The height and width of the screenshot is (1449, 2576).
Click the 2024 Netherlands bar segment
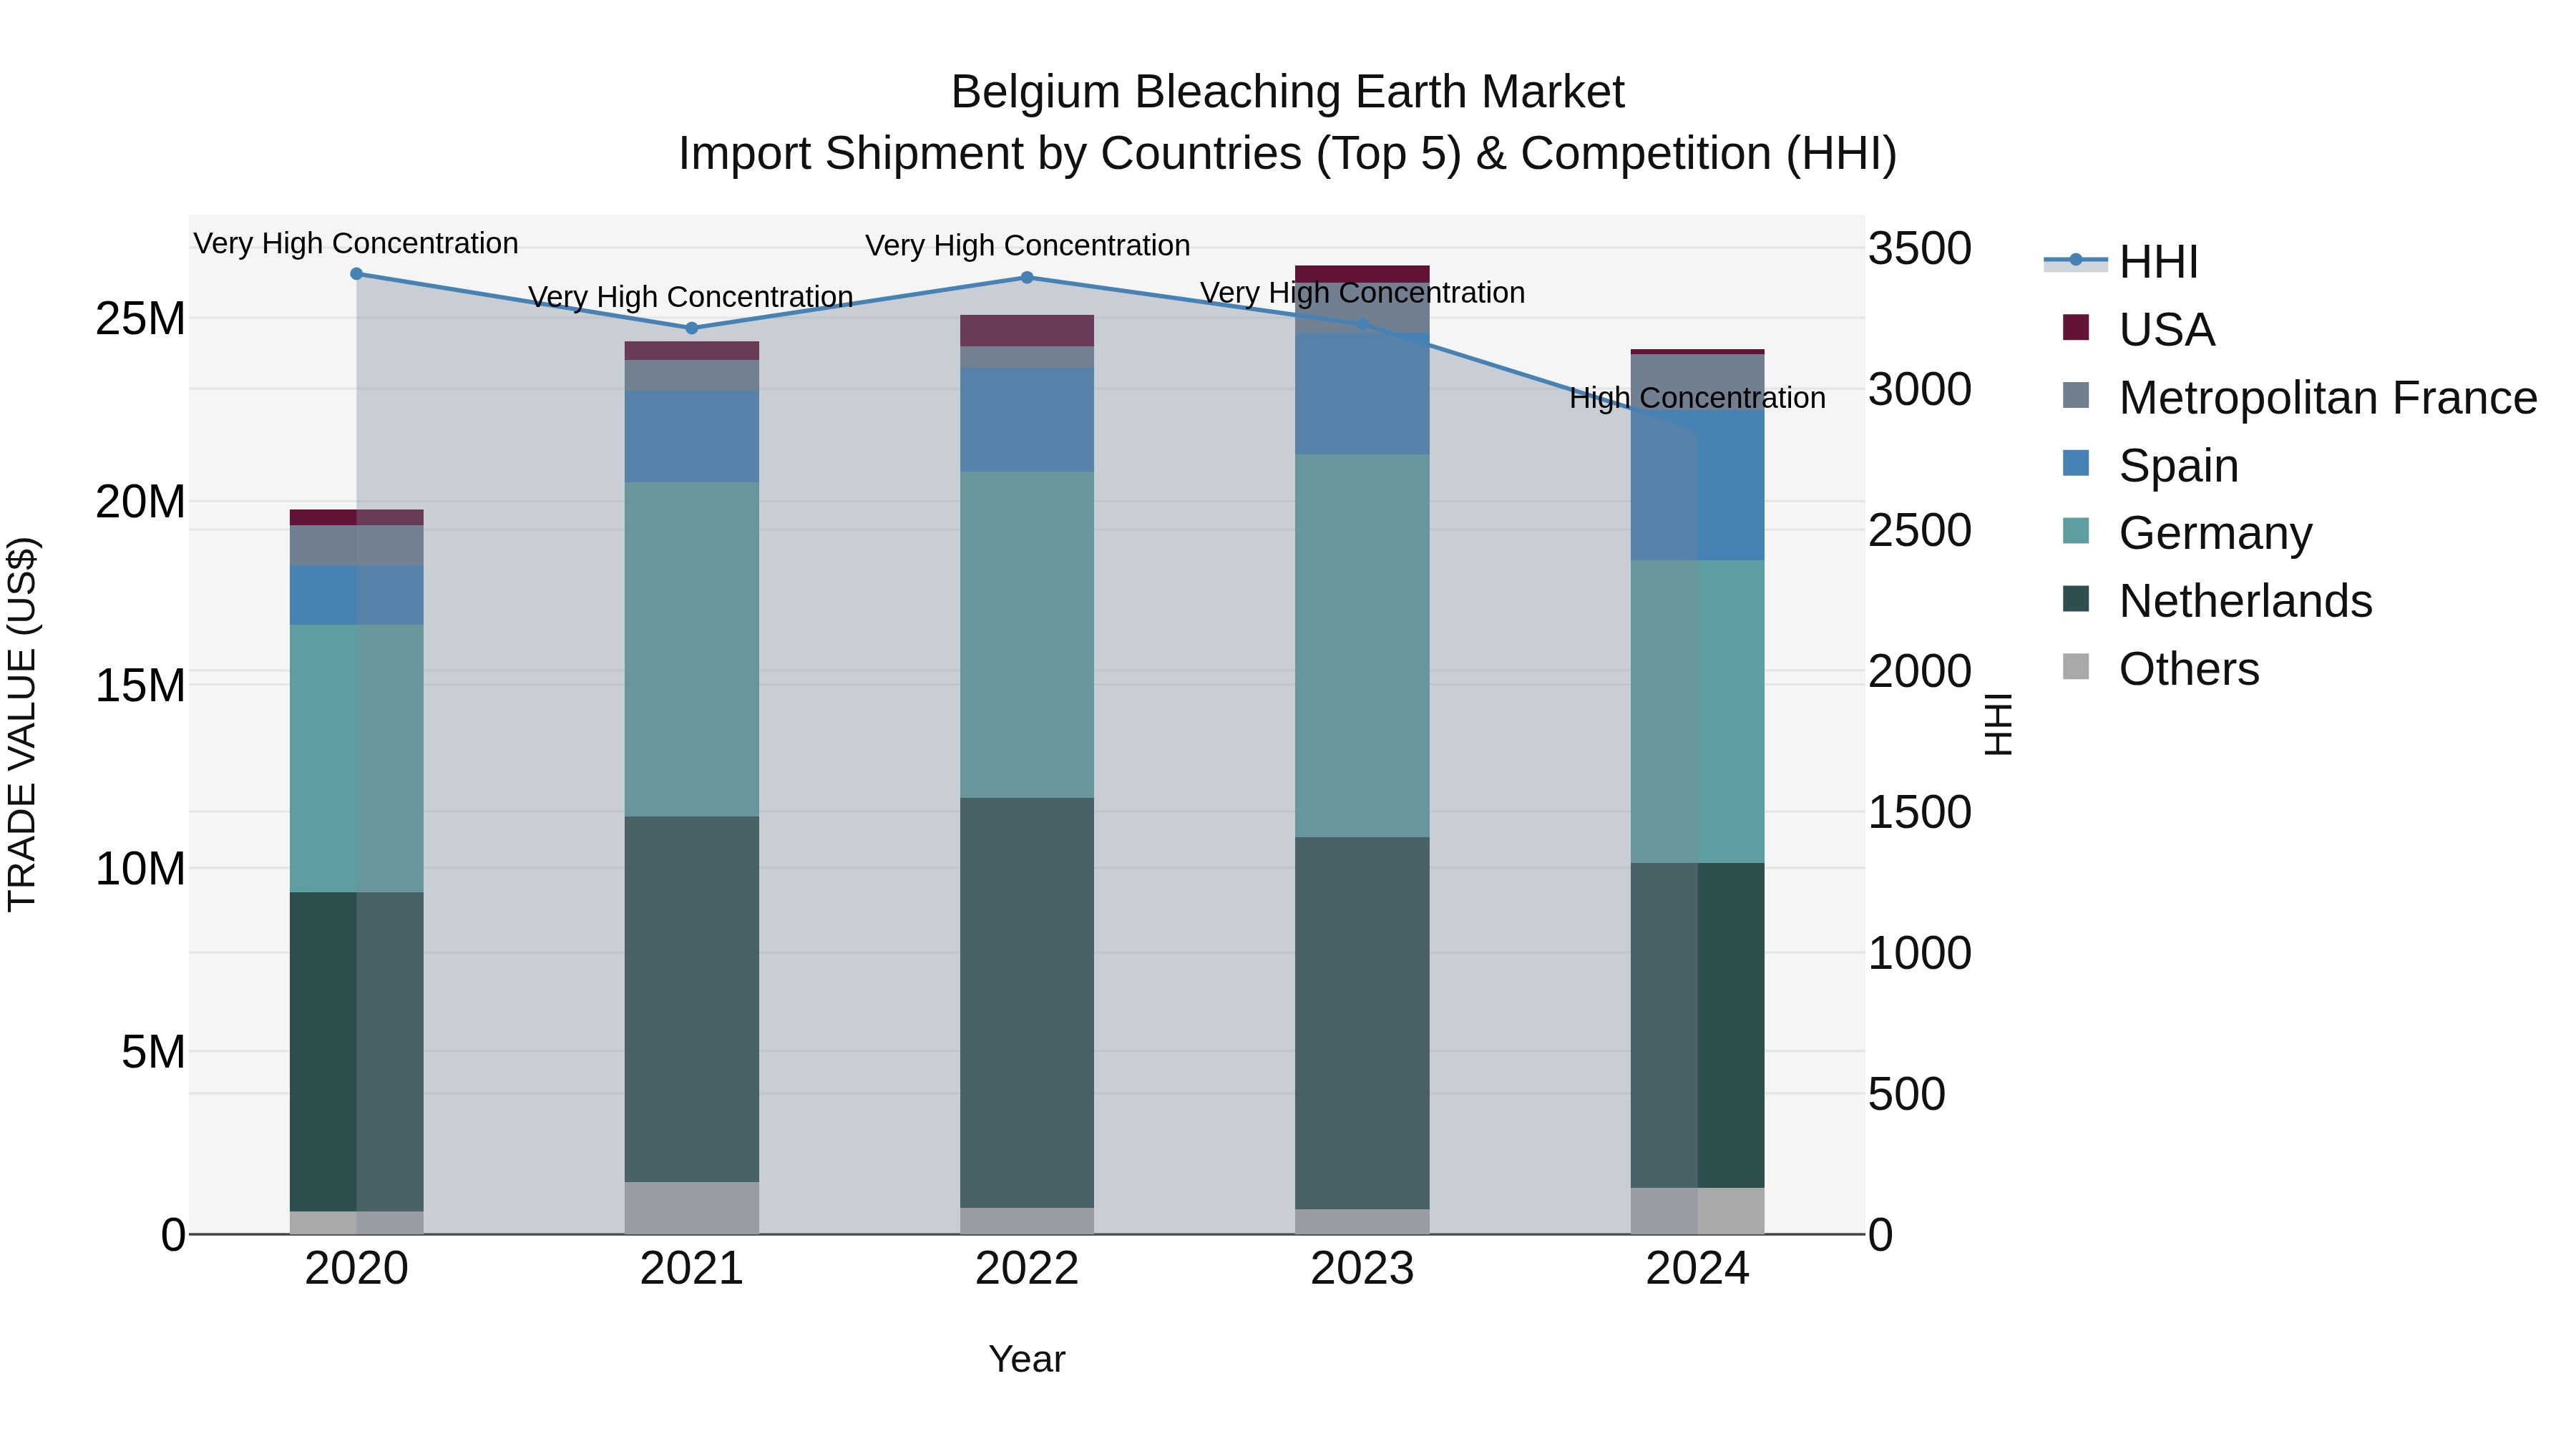click(x=1698, y=1026)
